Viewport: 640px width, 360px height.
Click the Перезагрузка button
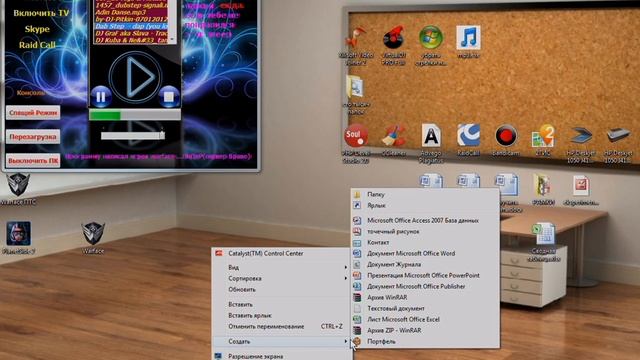(x=33, y=137)
